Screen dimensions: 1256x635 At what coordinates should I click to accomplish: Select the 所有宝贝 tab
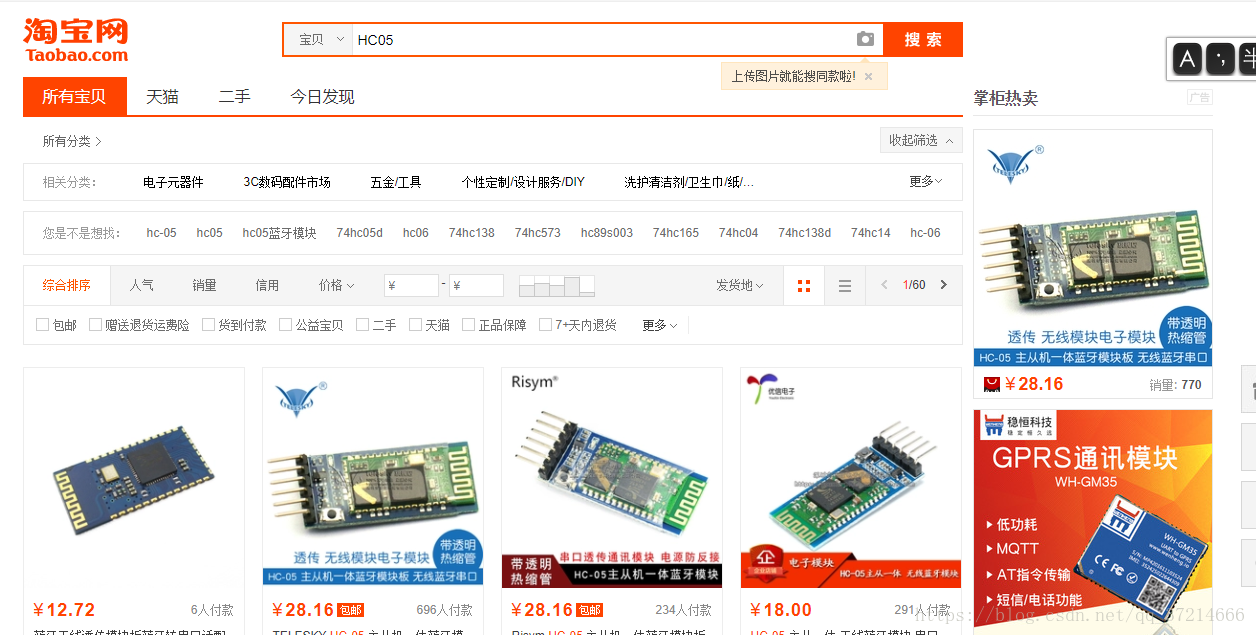(75, 97)
